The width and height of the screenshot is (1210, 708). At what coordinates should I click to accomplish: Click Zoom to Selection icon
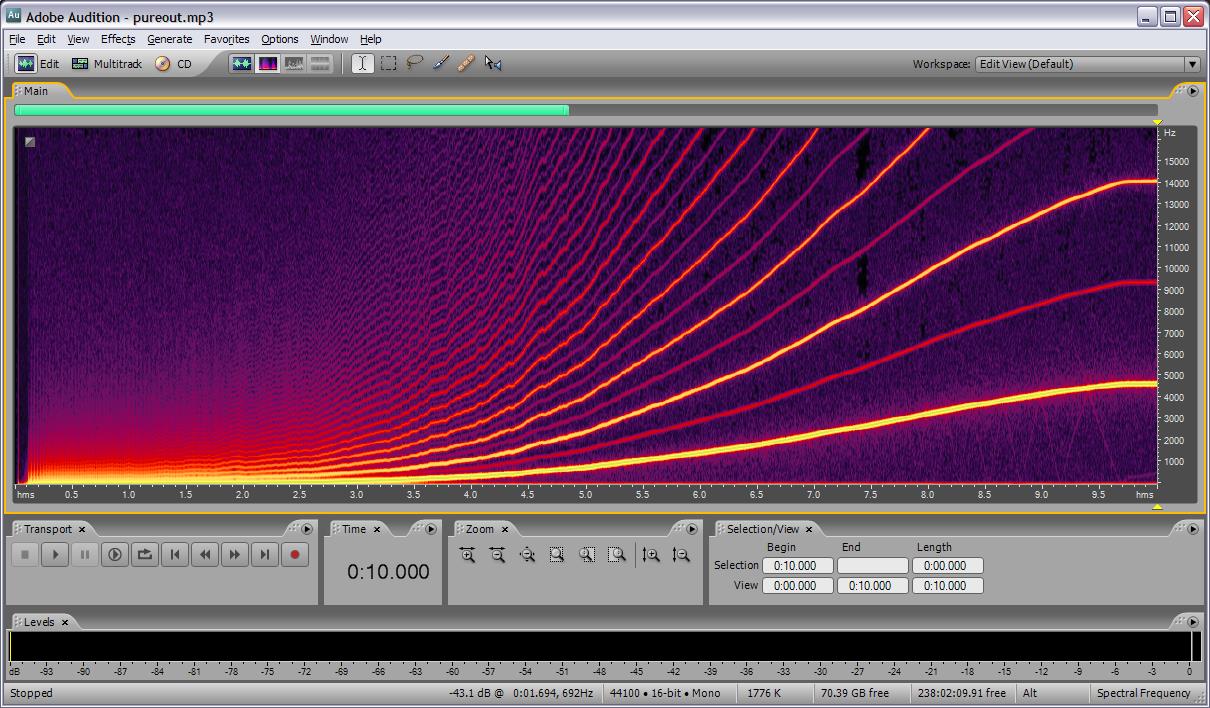[557, 555]
